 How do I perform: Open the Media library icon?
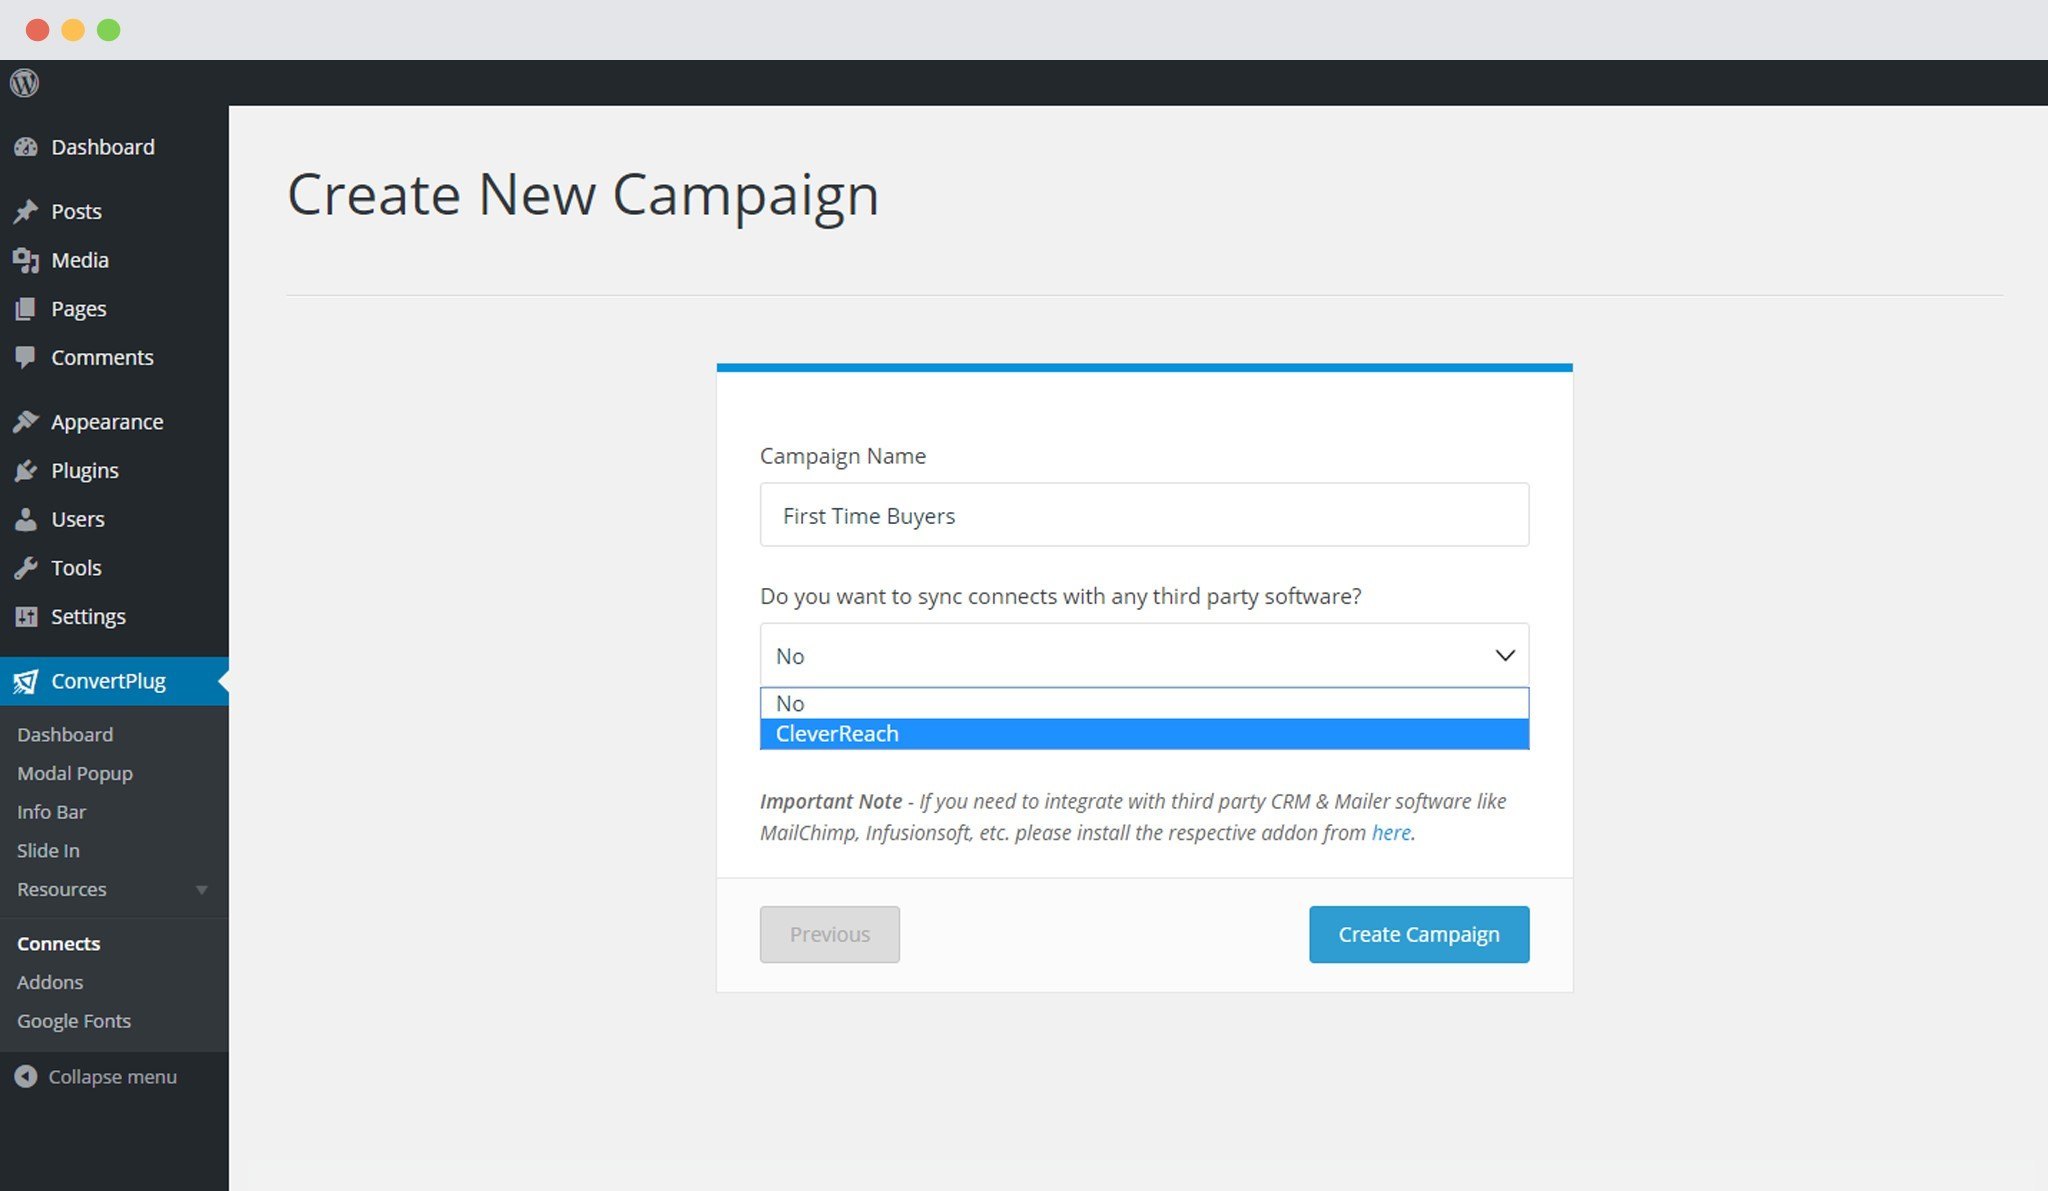[26, 260]
